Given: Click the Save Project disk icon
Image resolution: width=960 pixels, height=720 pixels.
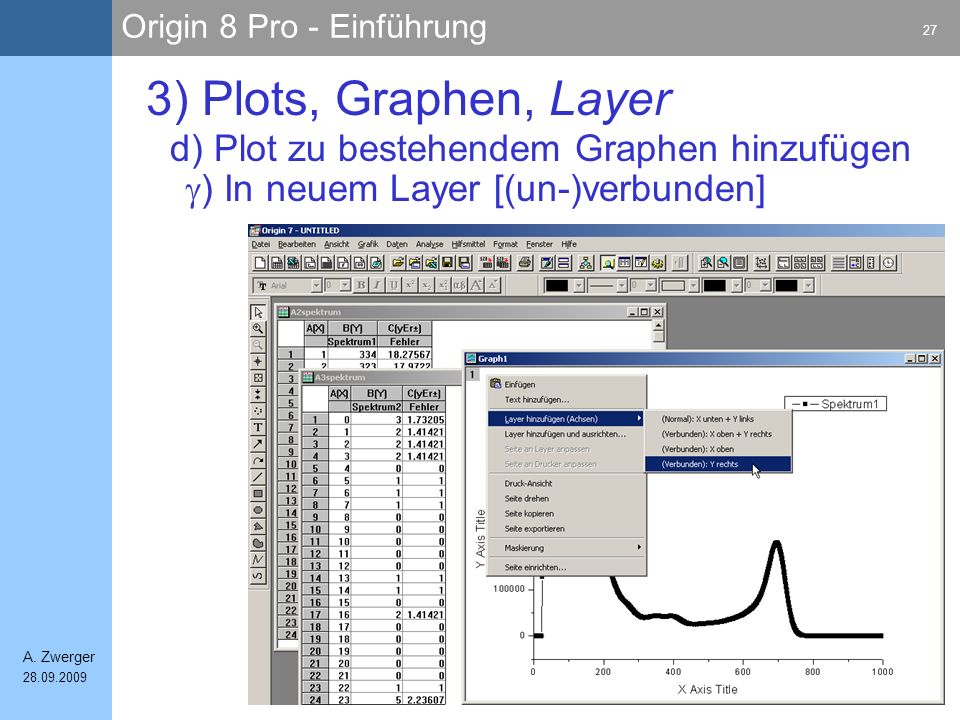Looking at the screenshot, I should tap(448, 263).
